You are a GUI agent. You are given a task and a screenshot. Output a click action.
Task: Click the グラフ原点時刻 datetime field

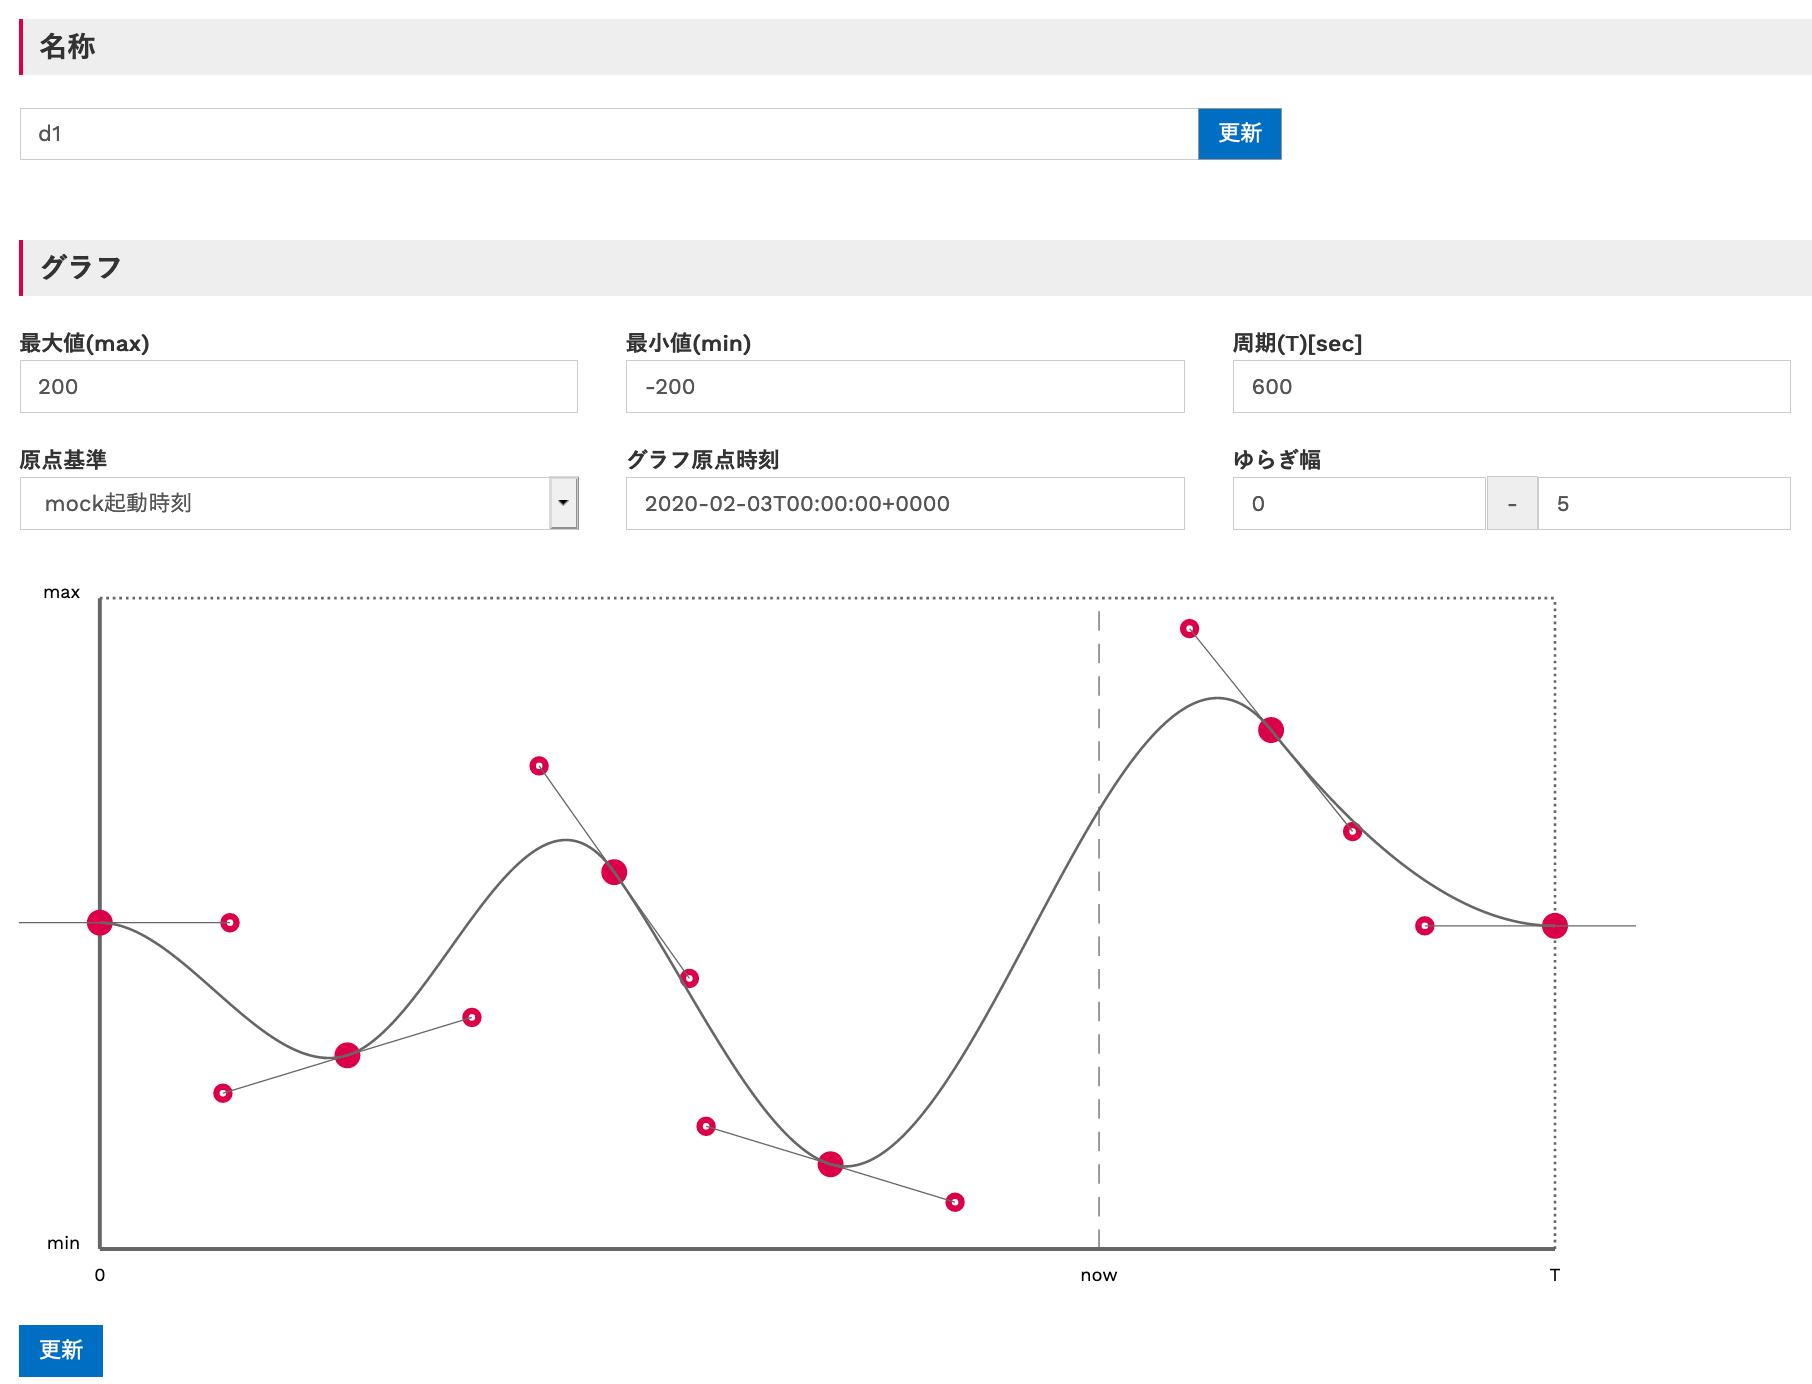point(904,504)
